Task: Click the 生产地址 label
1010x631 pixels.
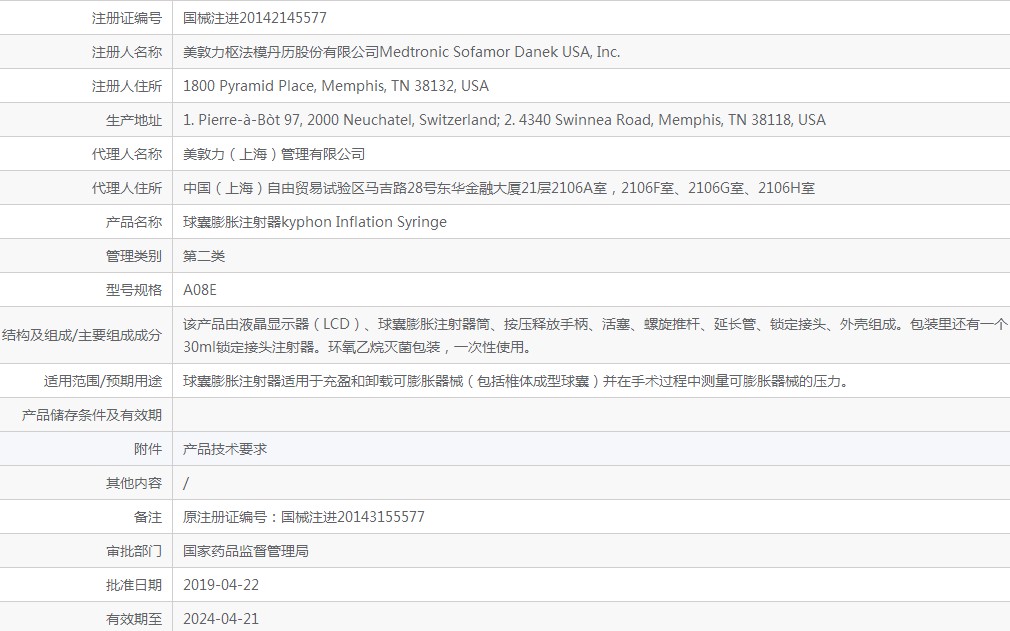Action: coord(134,120)
